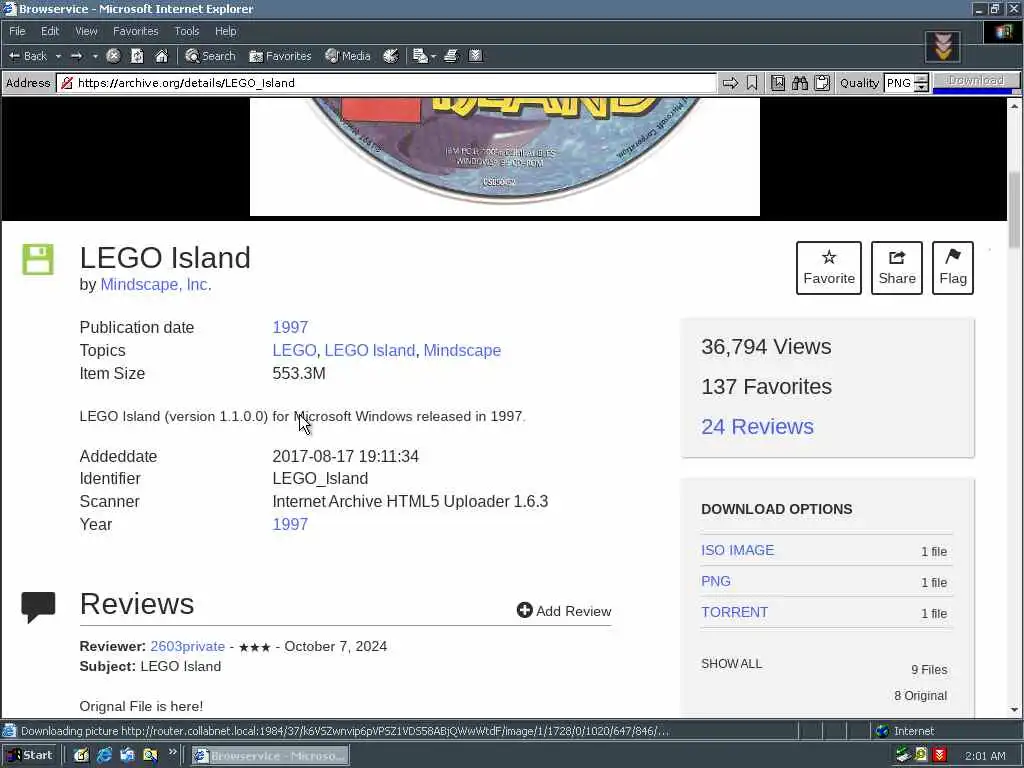Stop loading with the Stop icon
Screen dimensions: 1024x768
click(113, 56)
